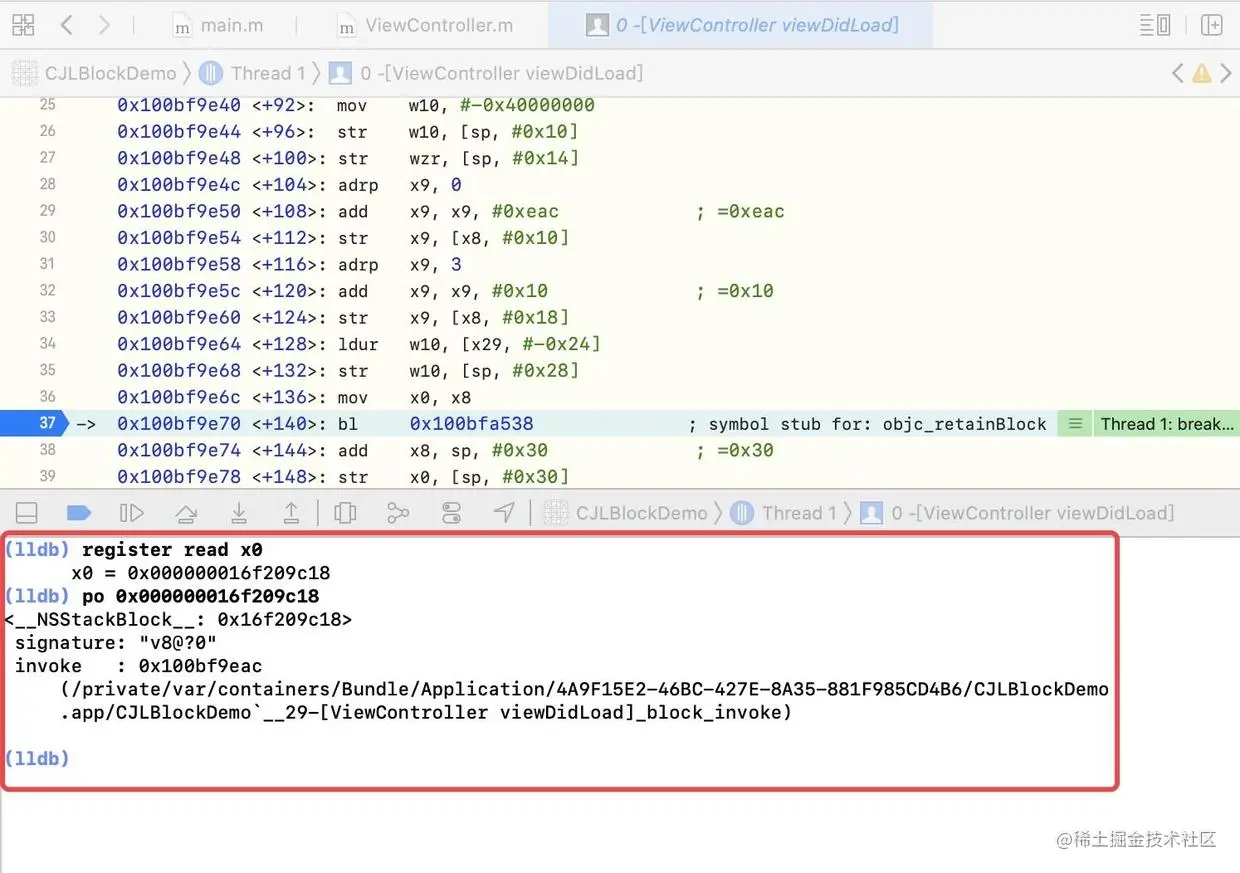This screenshot has height=873, width=1240.
Task: Select viewDidLoad frame in debug bar
Action: pos(1018,513)
